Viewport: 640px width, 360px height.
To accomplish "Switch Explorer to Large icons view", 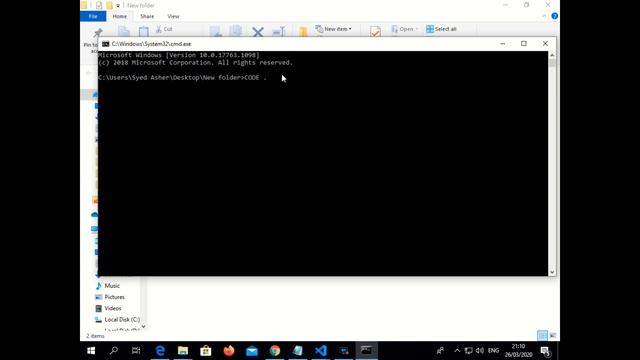I will 553,336.
